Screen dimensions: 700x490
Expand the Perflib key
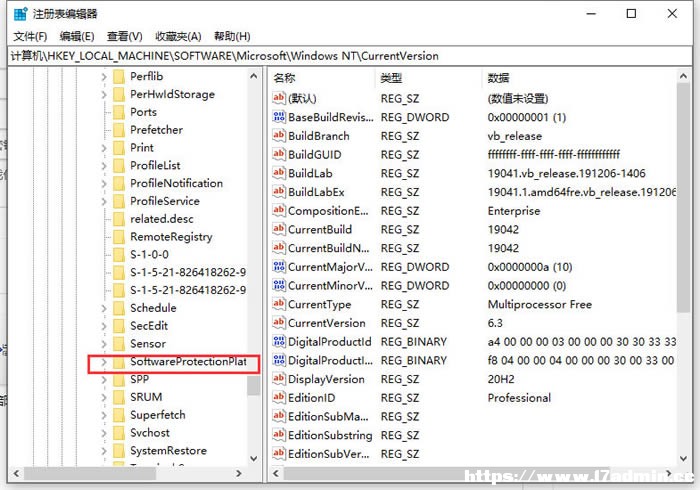[x=104, y=77]
